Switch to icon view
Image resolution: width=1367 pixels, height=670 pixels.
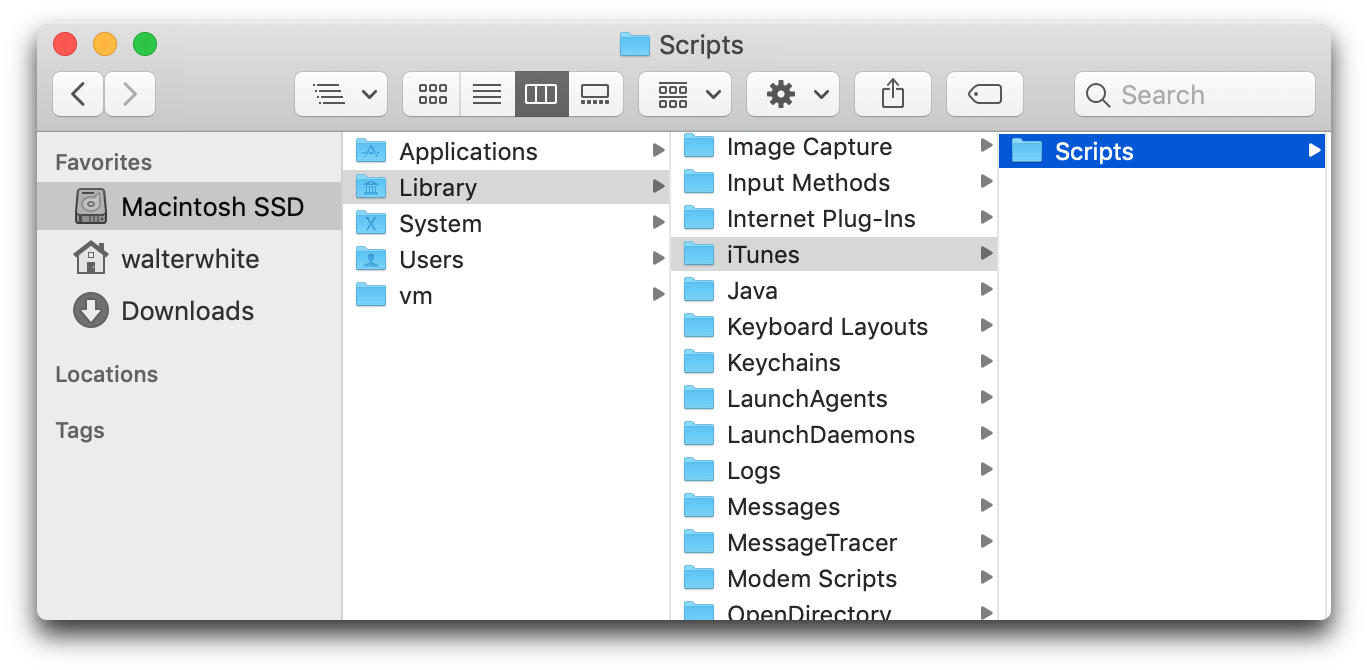[x=432, y=95]
